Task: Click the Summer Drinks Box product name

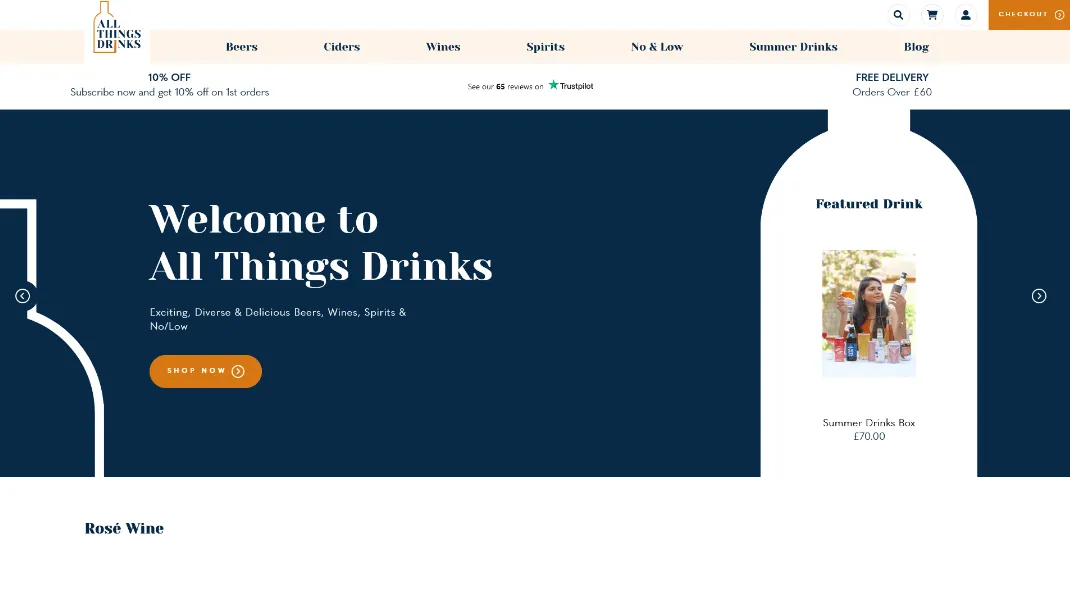Action: (868, 423)
